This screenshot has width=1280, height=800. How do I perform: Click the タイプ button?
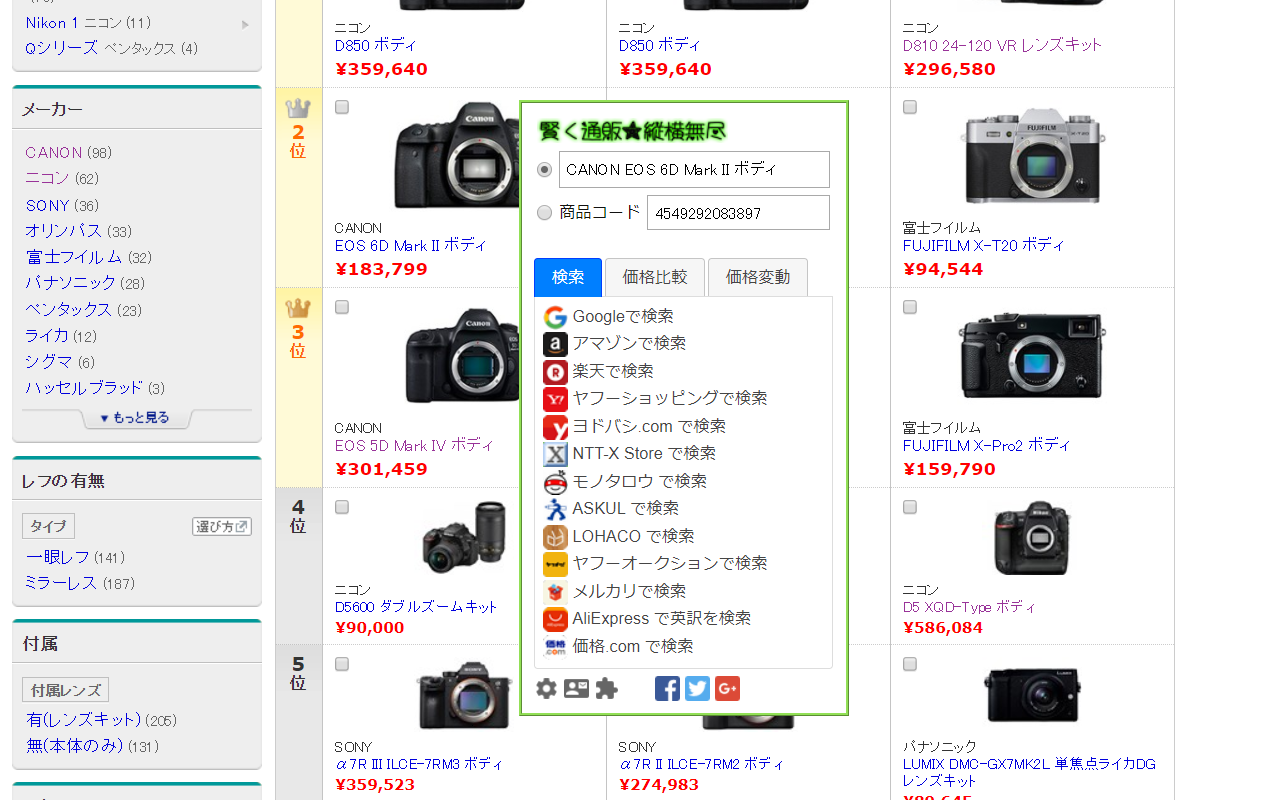coord(48,526)
